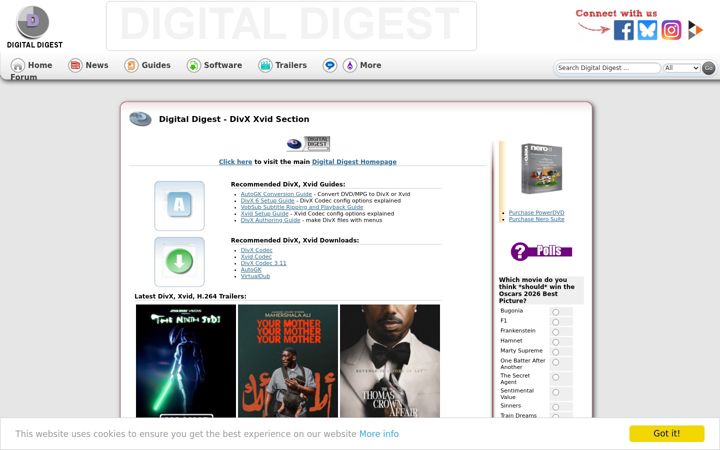This screenshot has height=450, width=720.
Task: Open the Bluesky butterfly icon
Action: pos(647,30)
